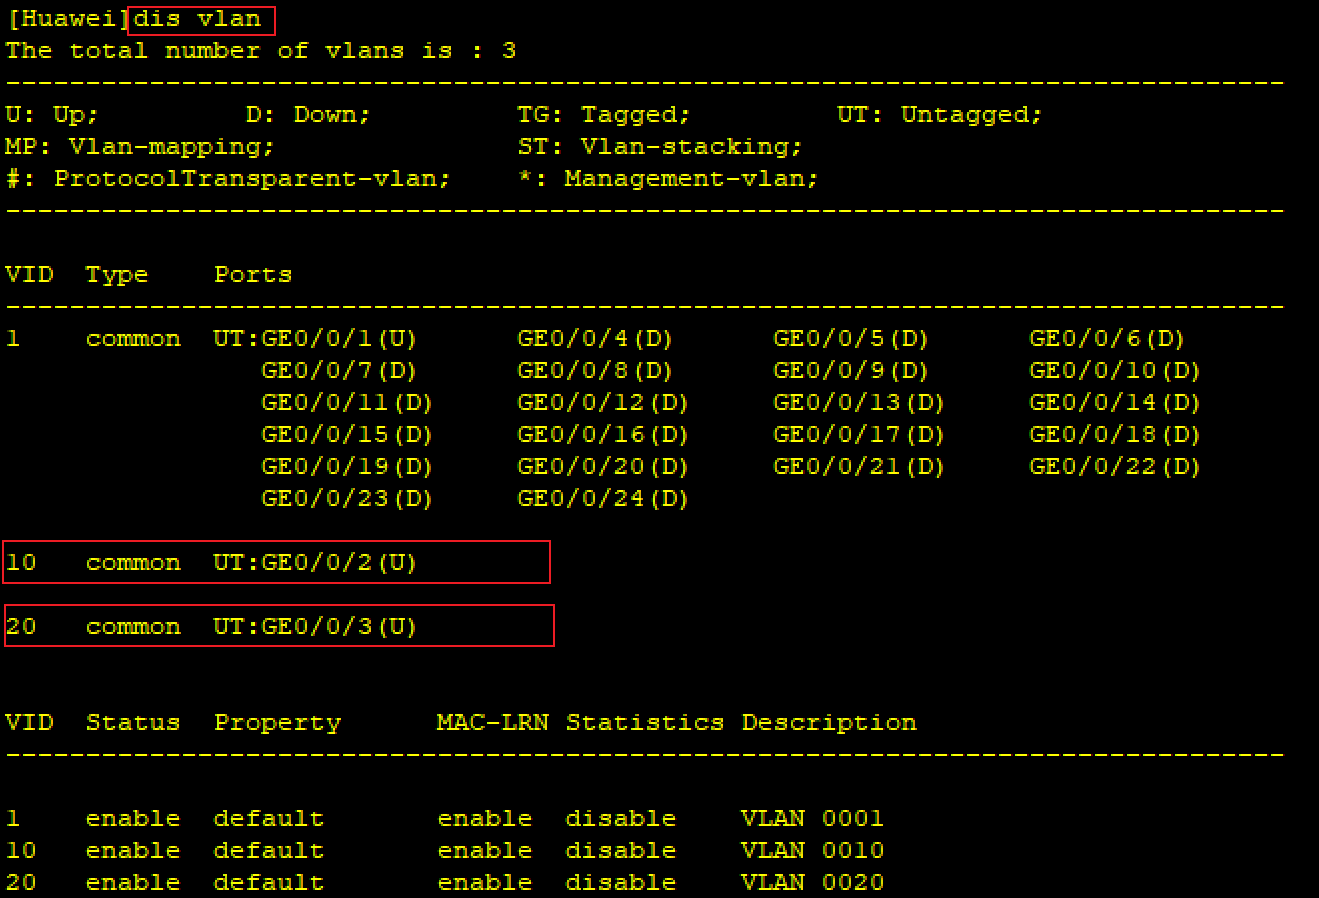Click the 'Type' column header
The image size is (1319, 898).
117,275
